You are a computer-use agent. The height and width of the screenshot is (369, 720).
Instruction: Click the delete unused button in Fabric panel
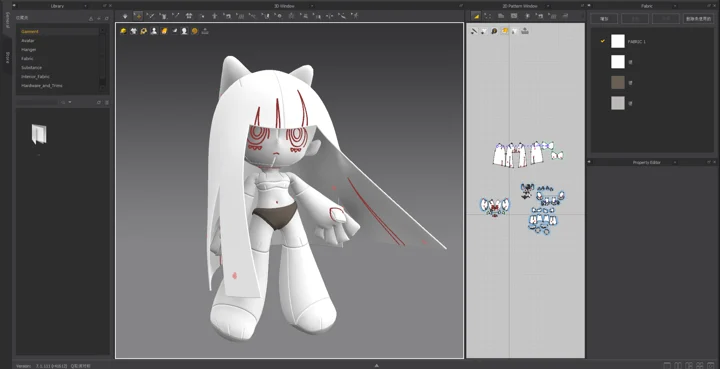coord(698,19)
